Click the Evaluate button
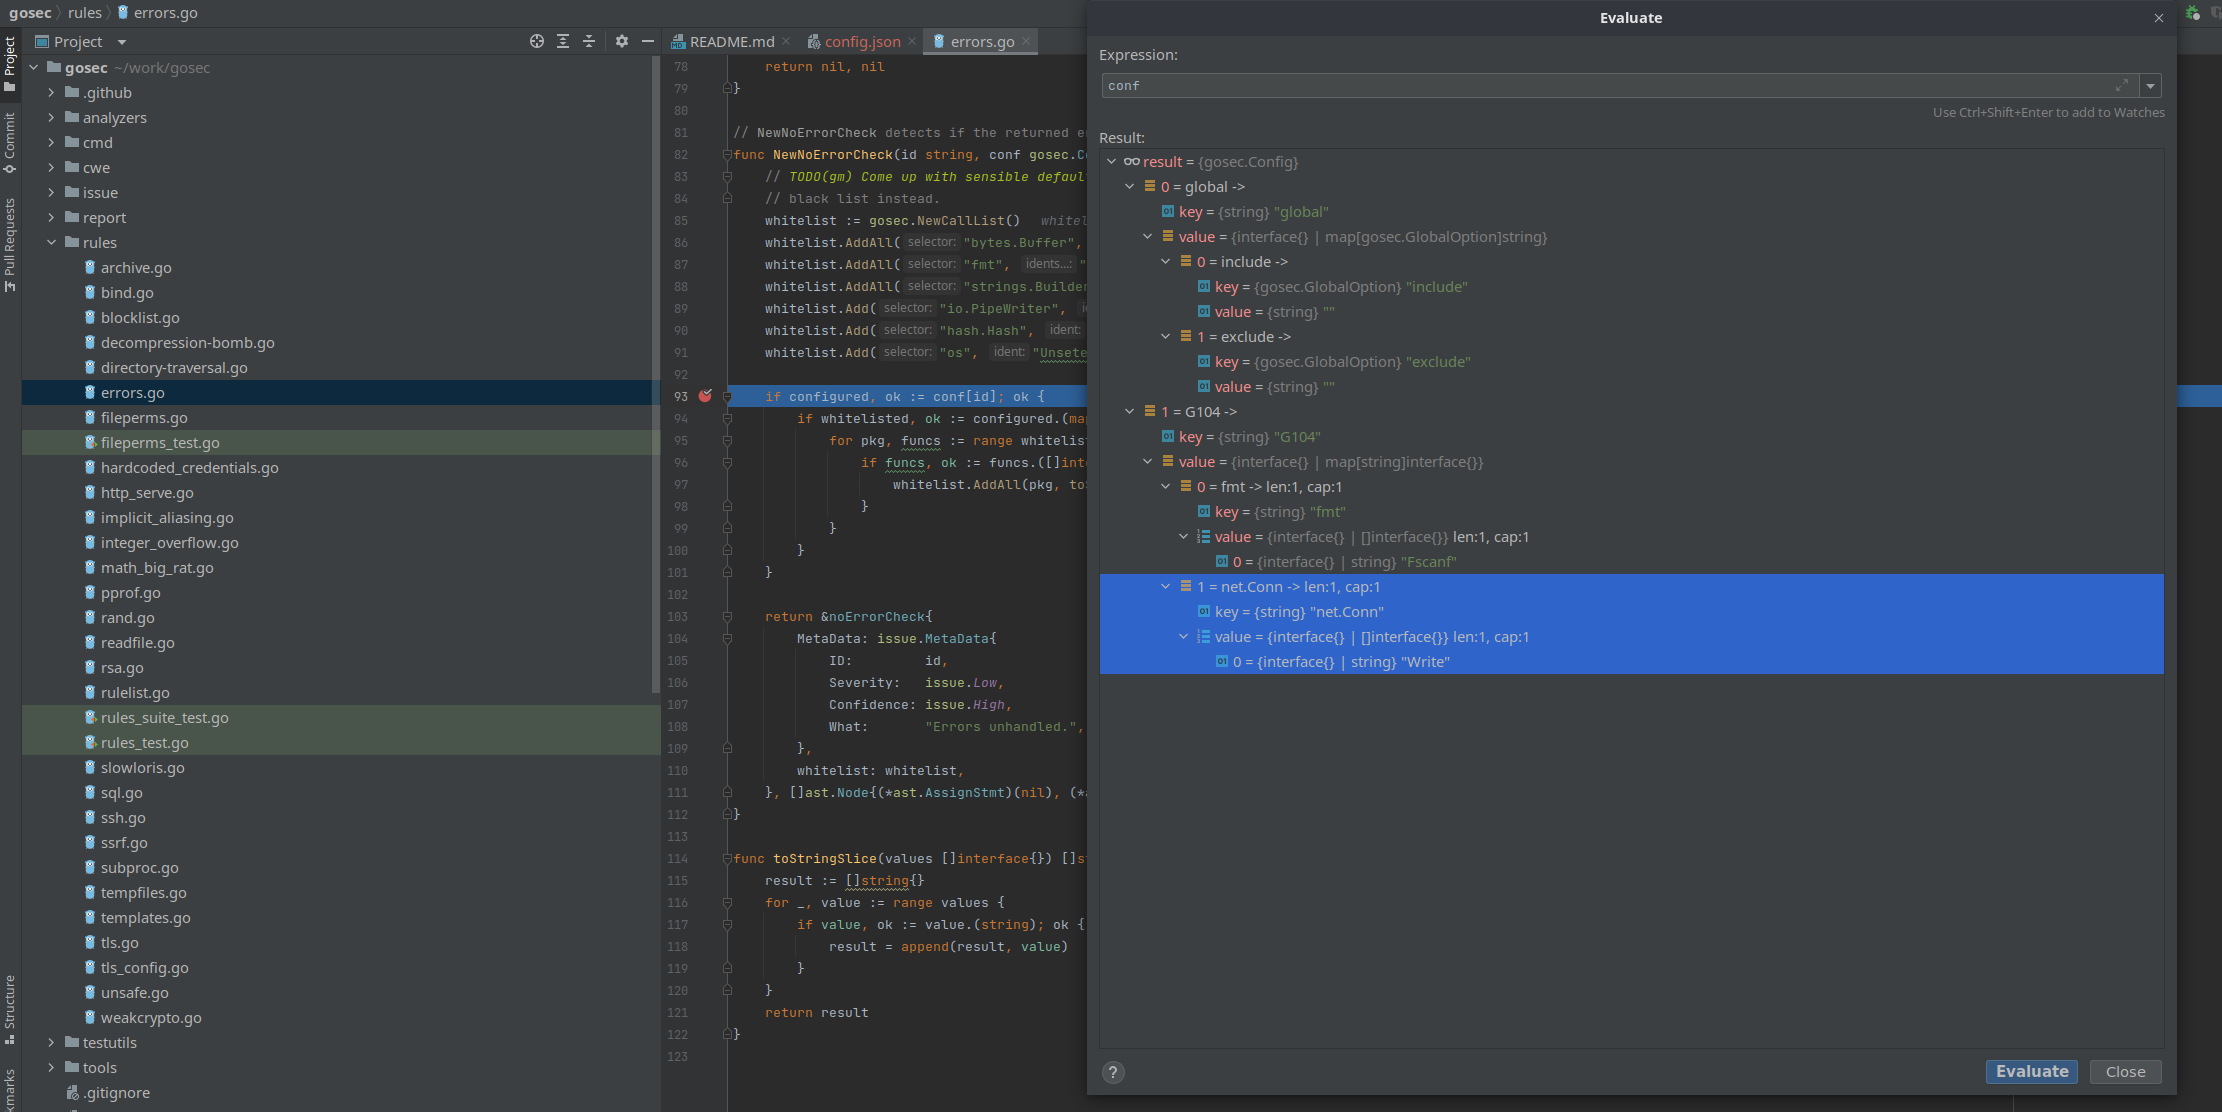The image size is (2222, 1112). tap(2031, 1071)
